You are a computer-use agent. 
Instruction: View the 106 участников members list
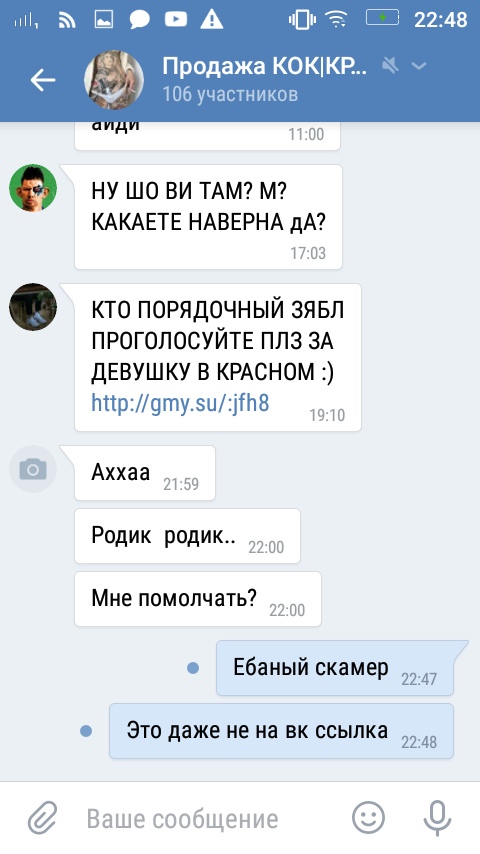230,94
